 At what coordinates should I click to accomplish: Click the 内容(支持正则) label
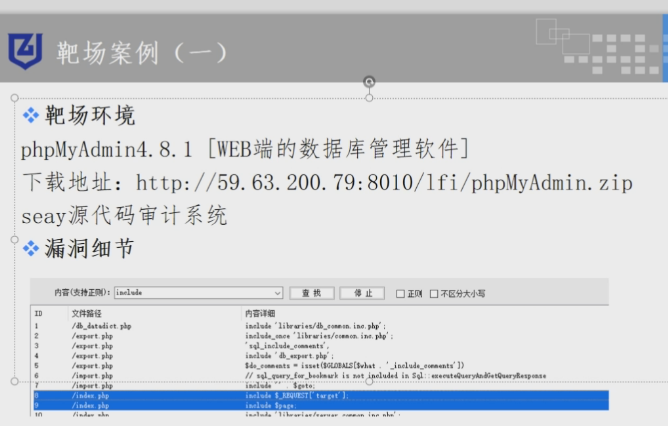82,293
